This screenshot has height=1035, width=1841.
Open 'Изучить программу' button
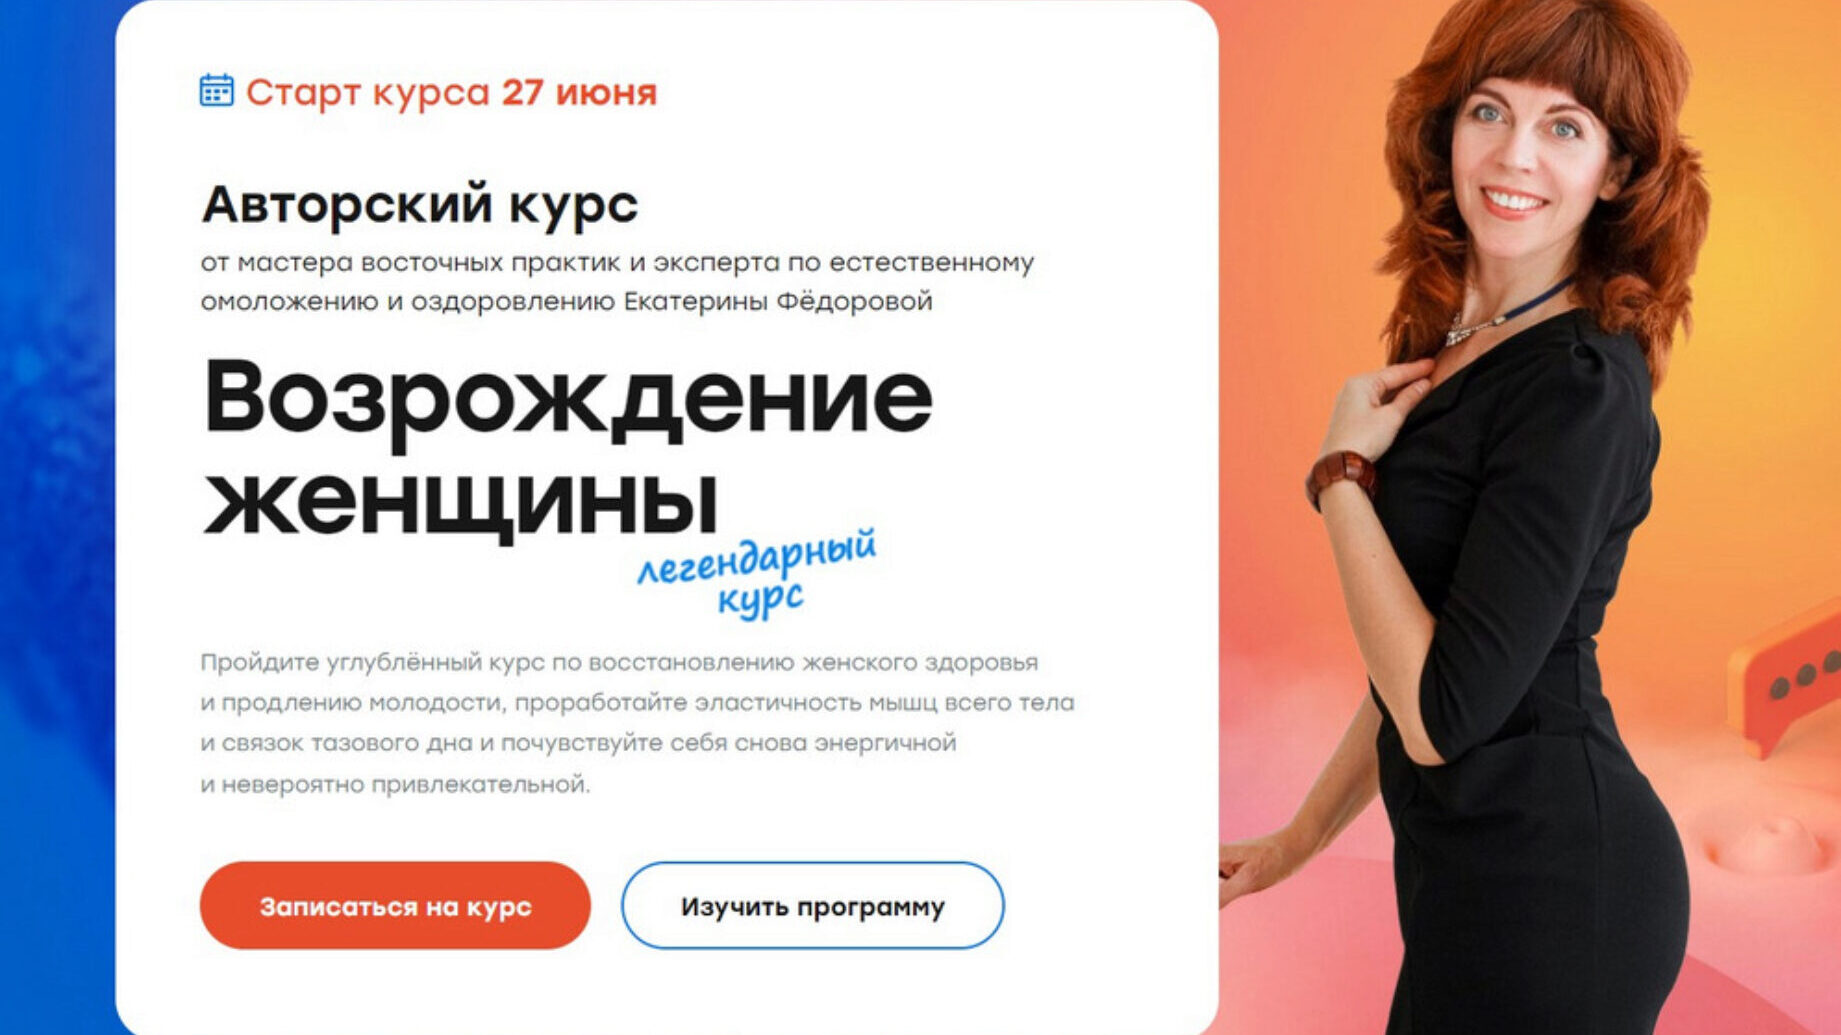coord(812,906)
